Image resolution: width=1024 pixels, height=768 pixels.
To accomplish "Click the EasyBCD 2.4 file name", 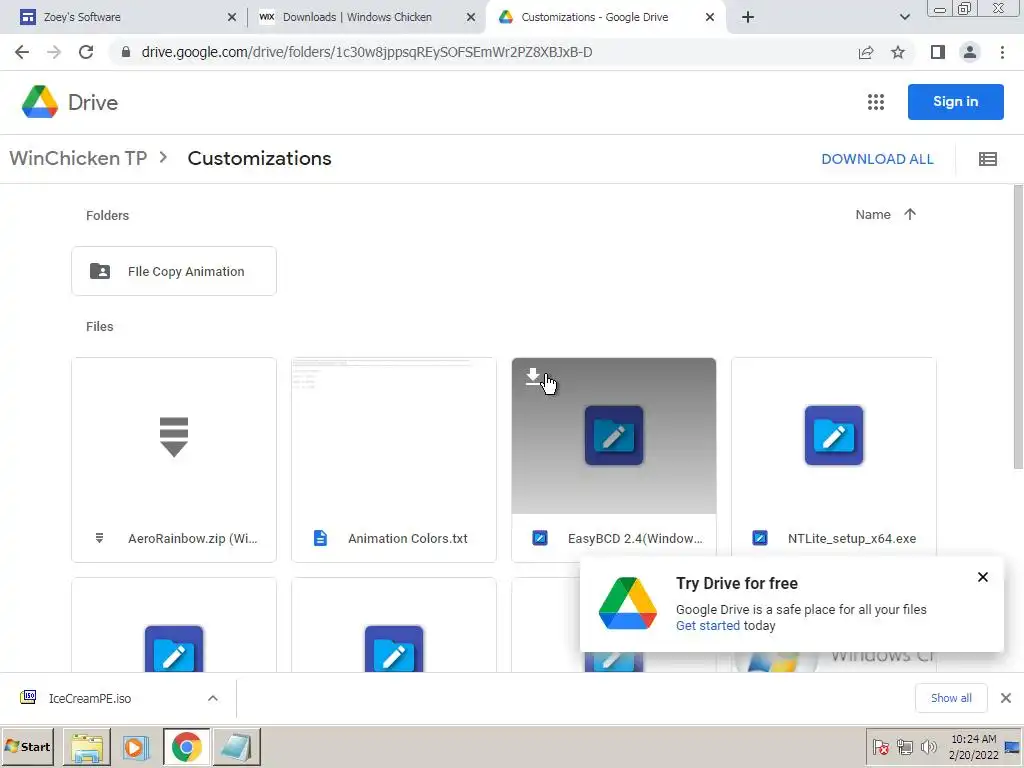I will click(x=635, y=538).
